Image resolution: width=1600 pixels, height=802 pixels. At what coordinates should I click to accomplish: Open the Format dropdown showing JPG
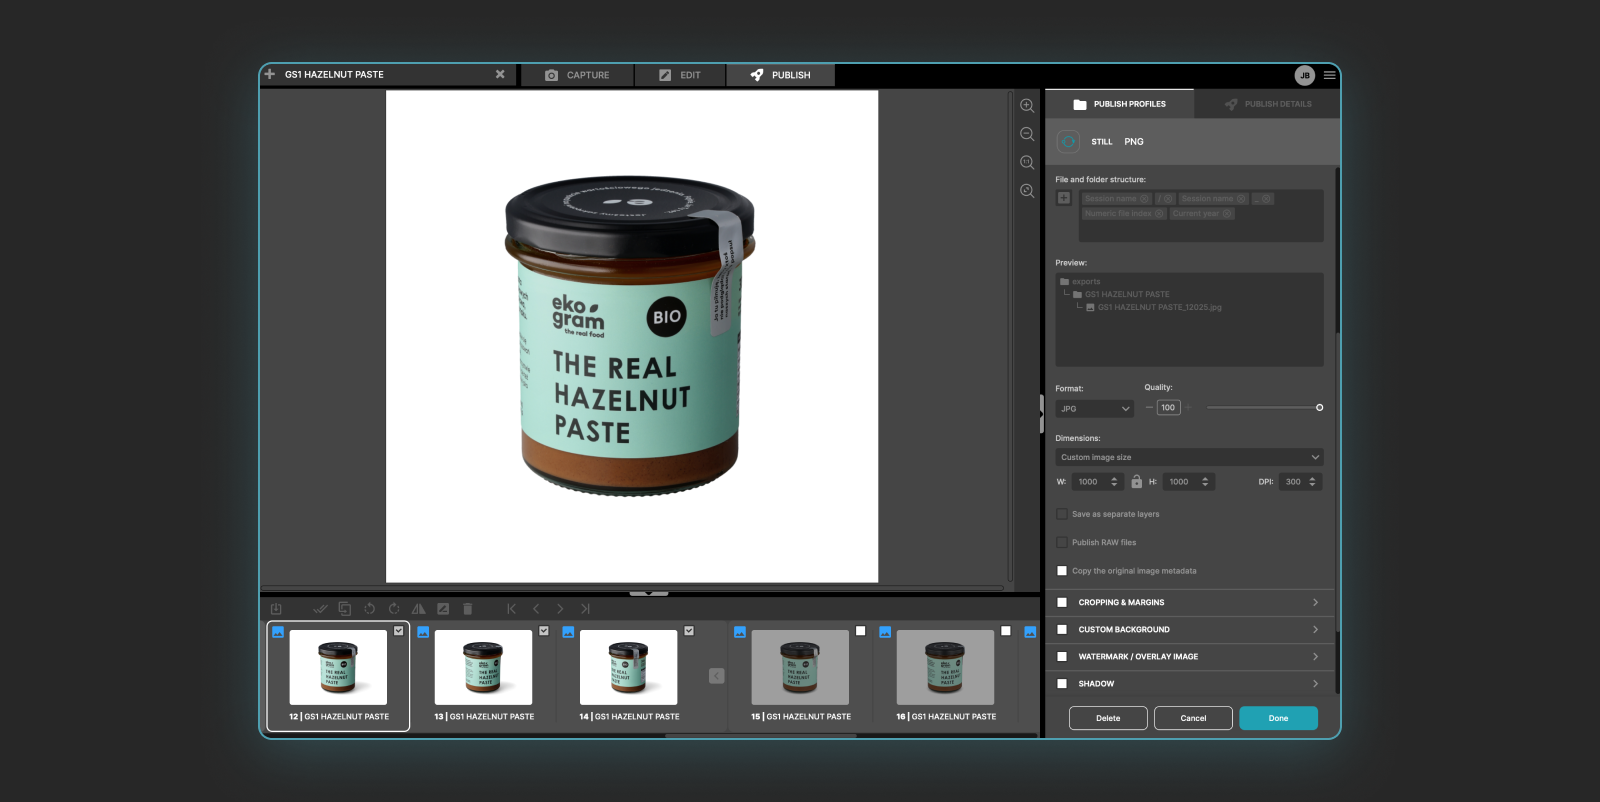point(1094,409)
